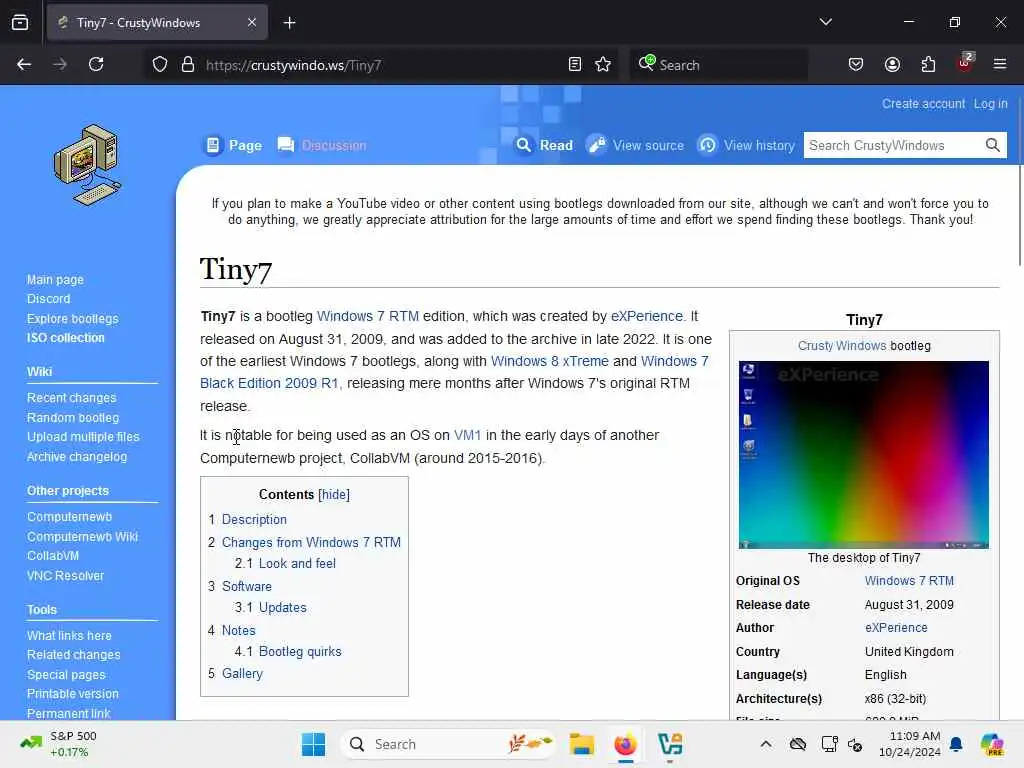Open Firefox View tab overview icon
Image resolution: width=1024 pixels, height=768 pixels.
[20, 22]
